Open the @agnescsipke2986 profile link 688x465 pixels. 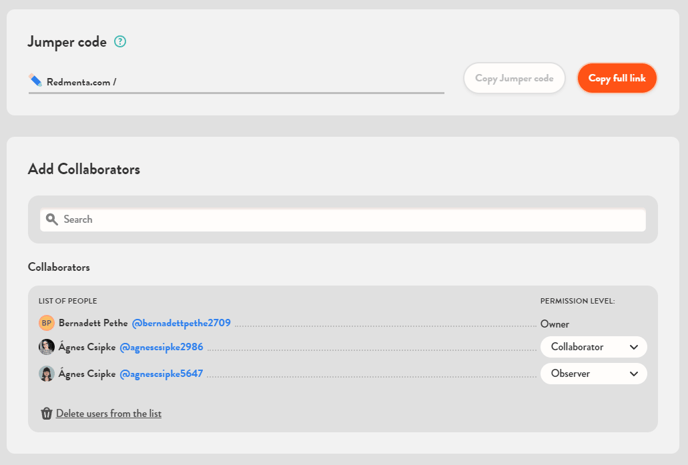(x=161, y=347)
